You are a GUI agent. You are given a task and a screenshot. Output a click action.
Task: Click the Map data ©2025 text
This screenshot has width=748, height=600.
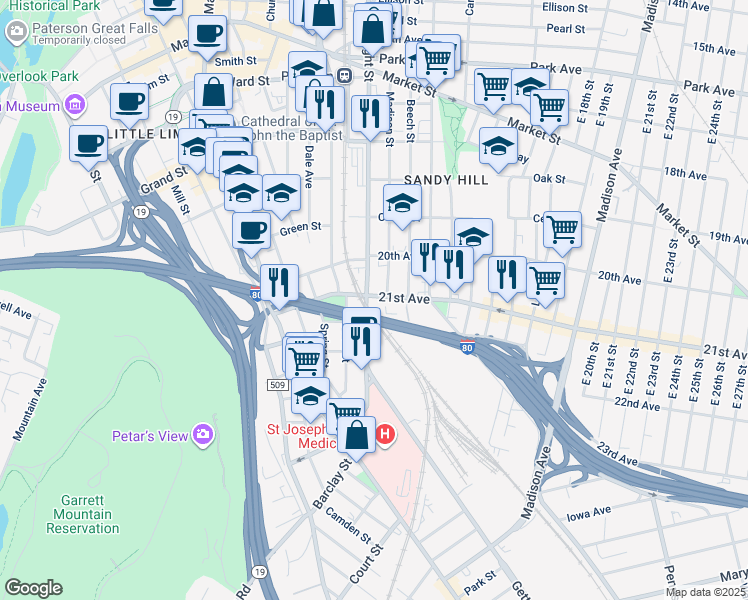pos(706,593)
